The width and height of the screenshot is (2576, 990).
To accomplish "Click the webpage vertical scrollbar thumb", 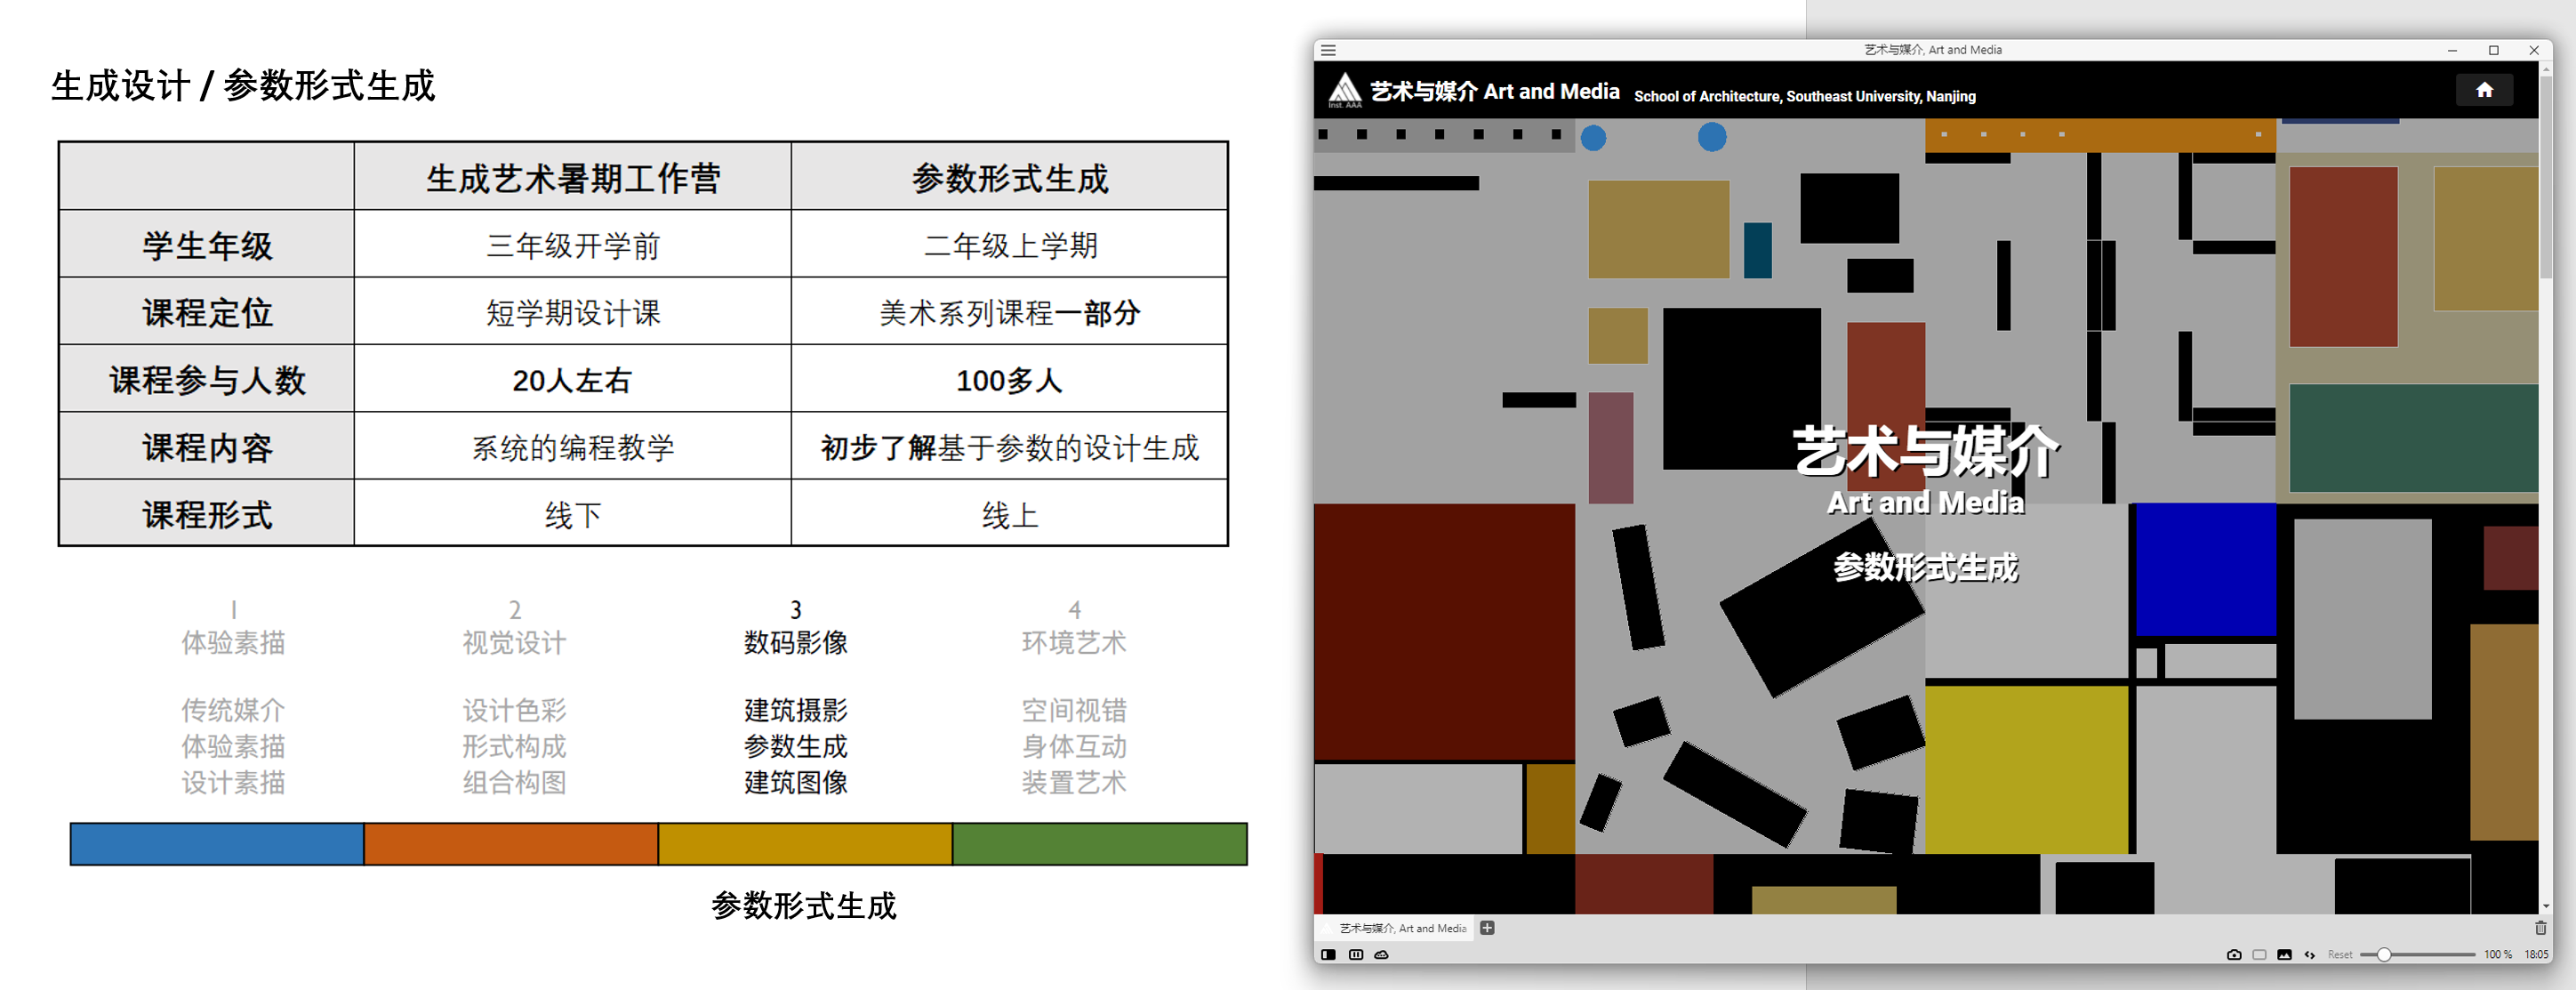I will click(x=2545, y=175).
